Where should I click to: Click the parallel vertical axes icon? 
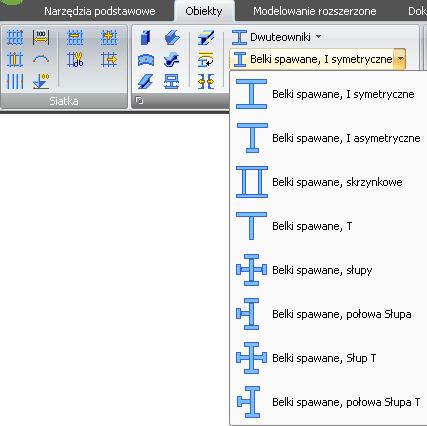[x=15, y=81]
